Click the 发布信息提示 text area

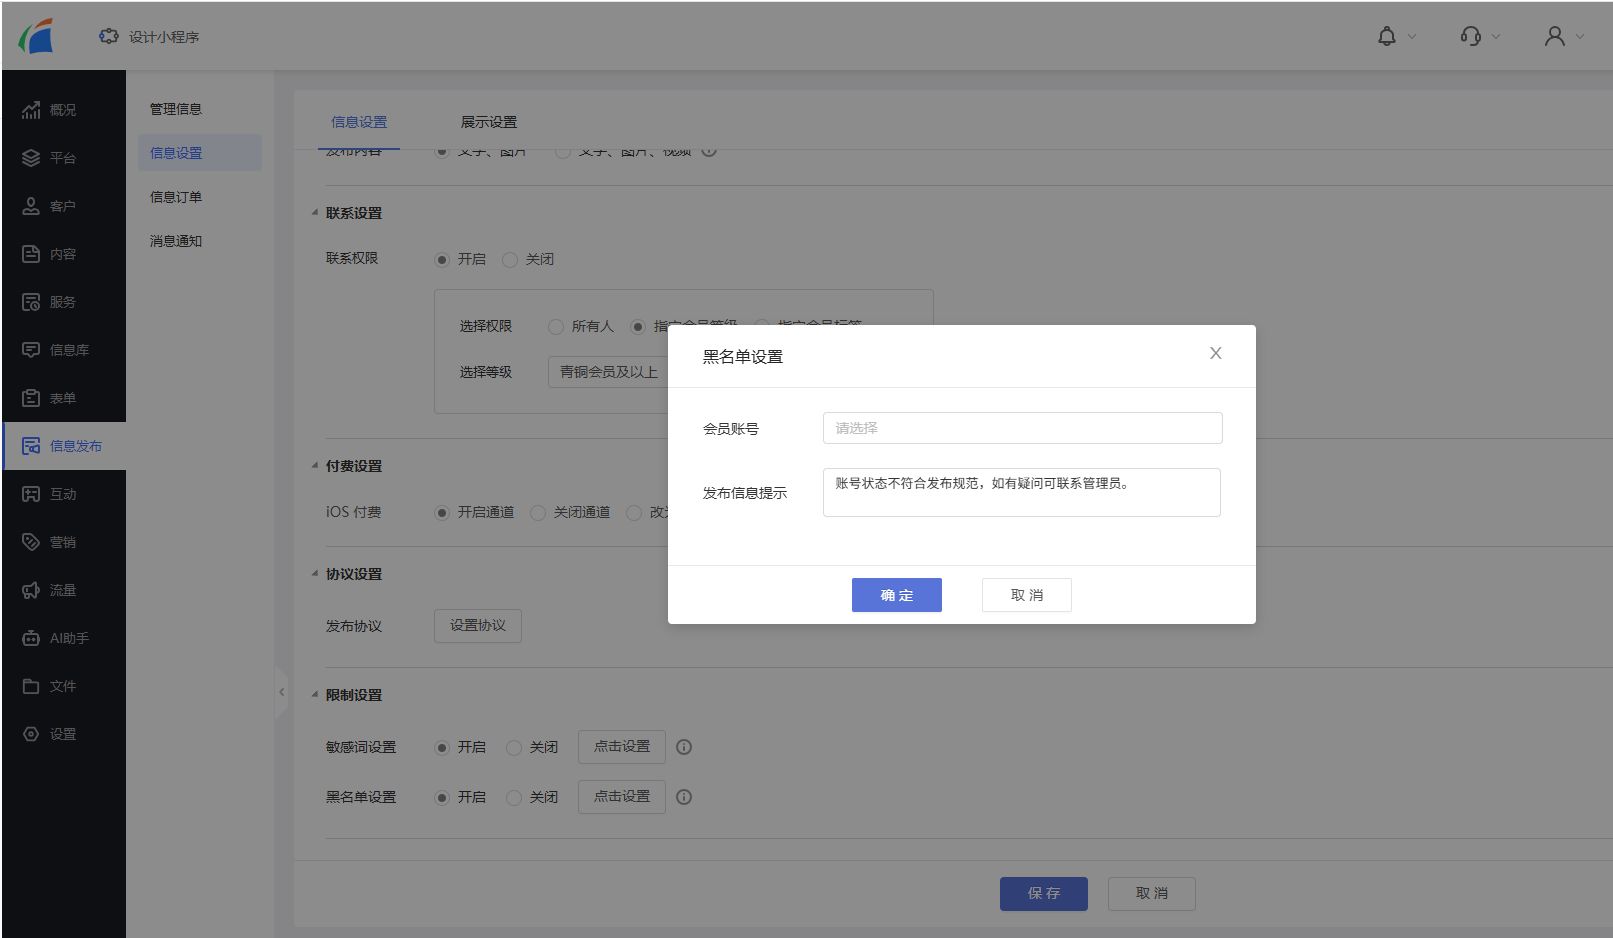(x=1021, y=492)
